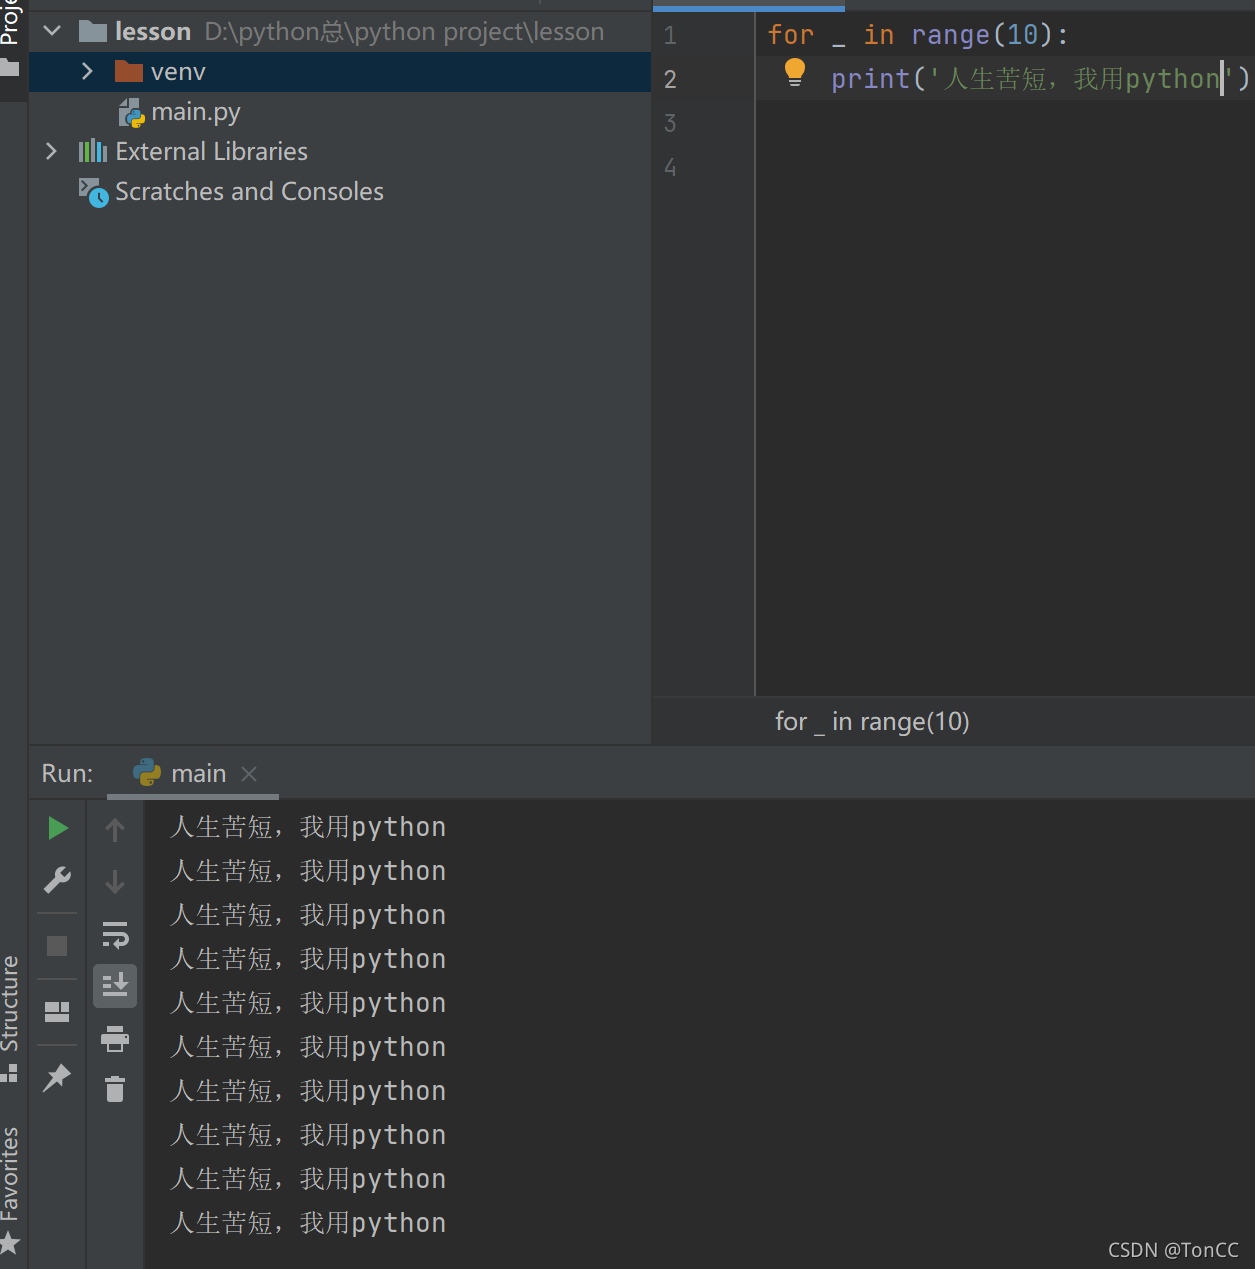Screen dimensions: 1255x1269
Task: Run main with the green play button
Action: tap(58, 828)
